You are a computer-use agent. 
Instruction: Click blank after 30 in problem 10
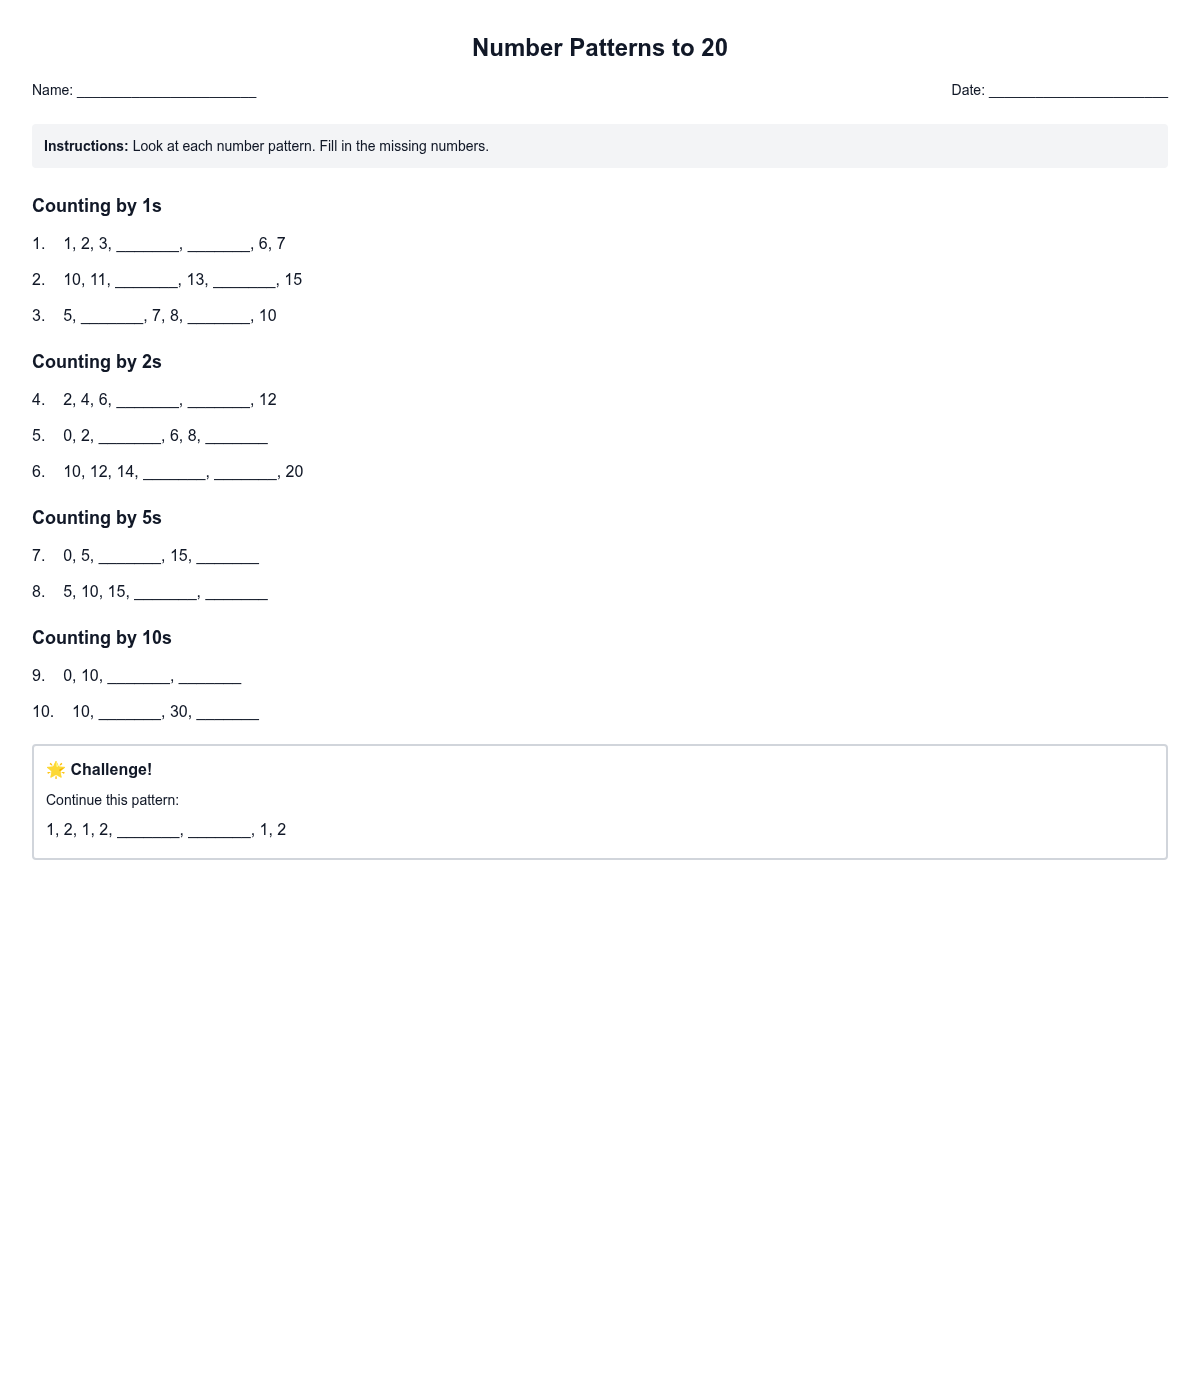tap(228, 712)
